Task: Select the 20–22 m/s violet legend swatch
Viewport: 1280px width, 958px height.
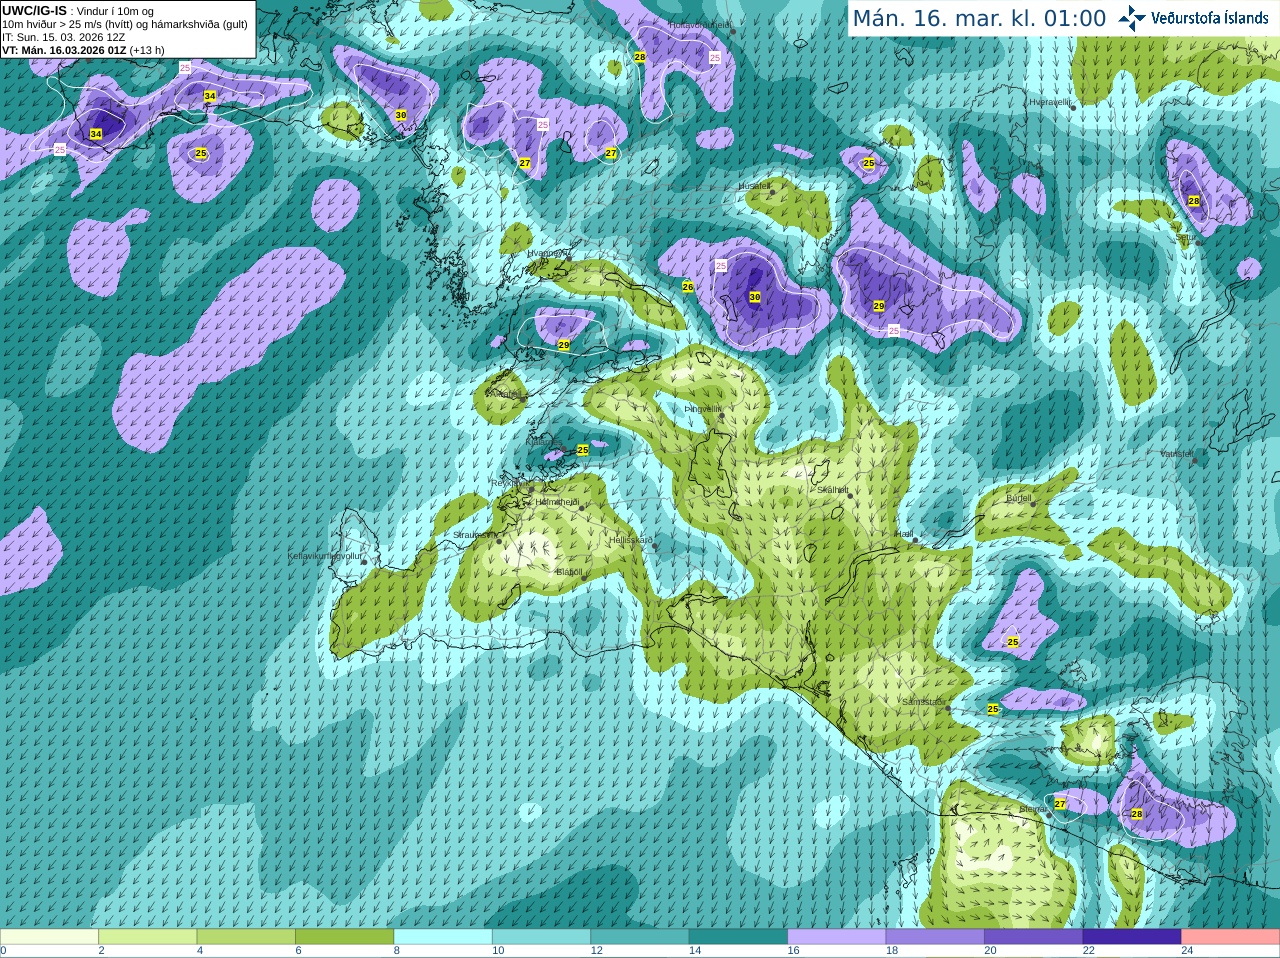Action: (1034, 937)
